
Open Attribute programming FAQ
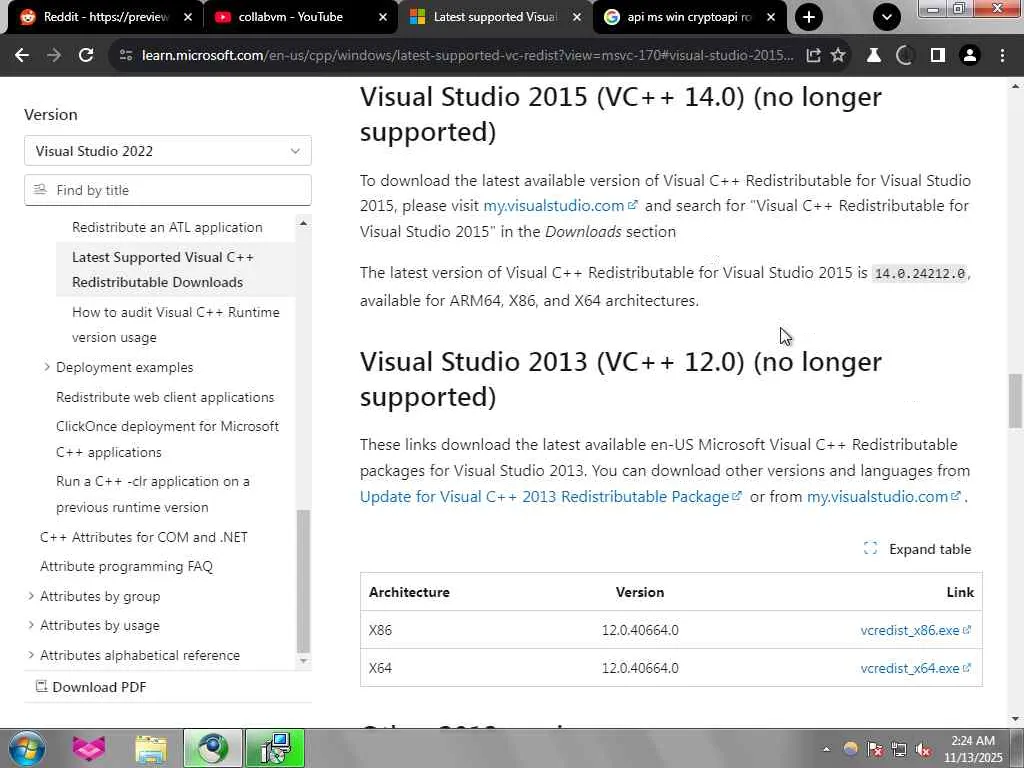[127, 566]
